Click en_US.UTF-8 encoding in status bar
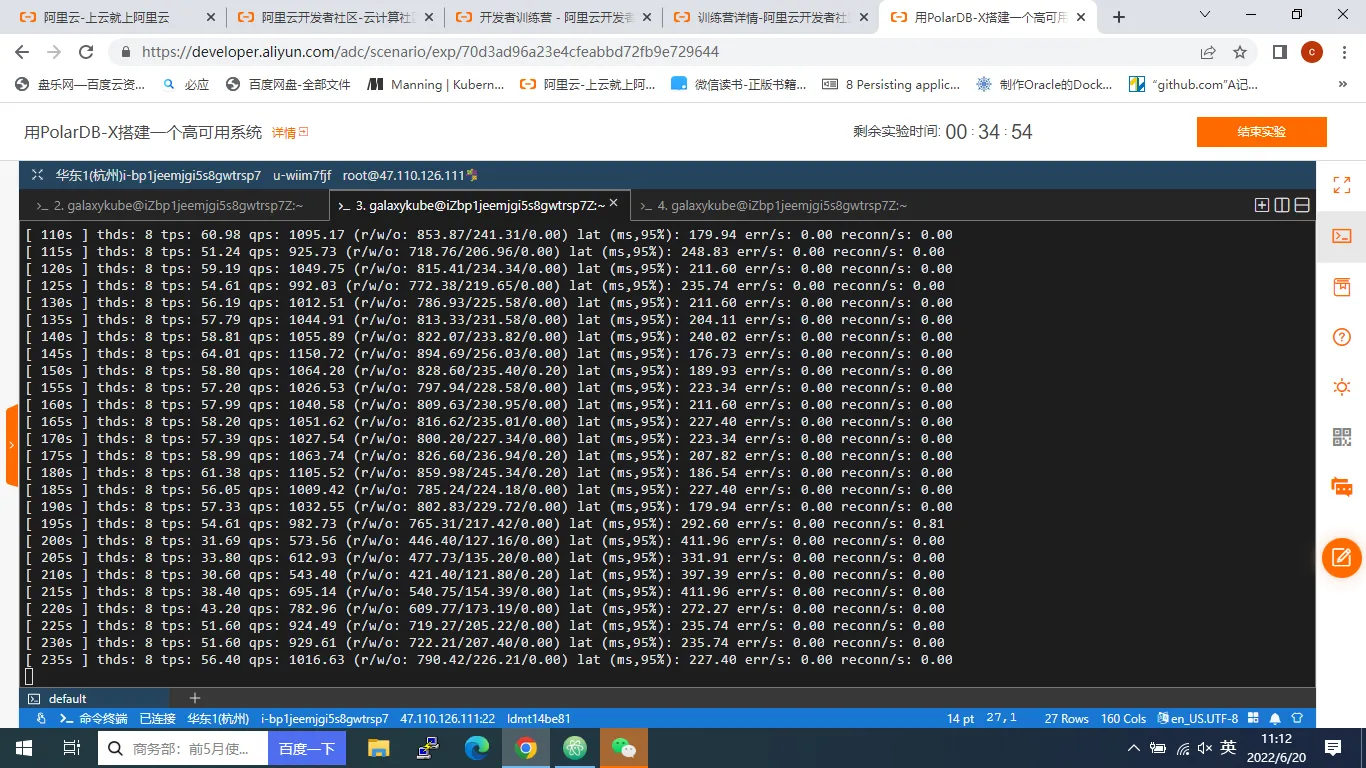The height and width of the screenshot is (768, 1366). [1198, 718]
